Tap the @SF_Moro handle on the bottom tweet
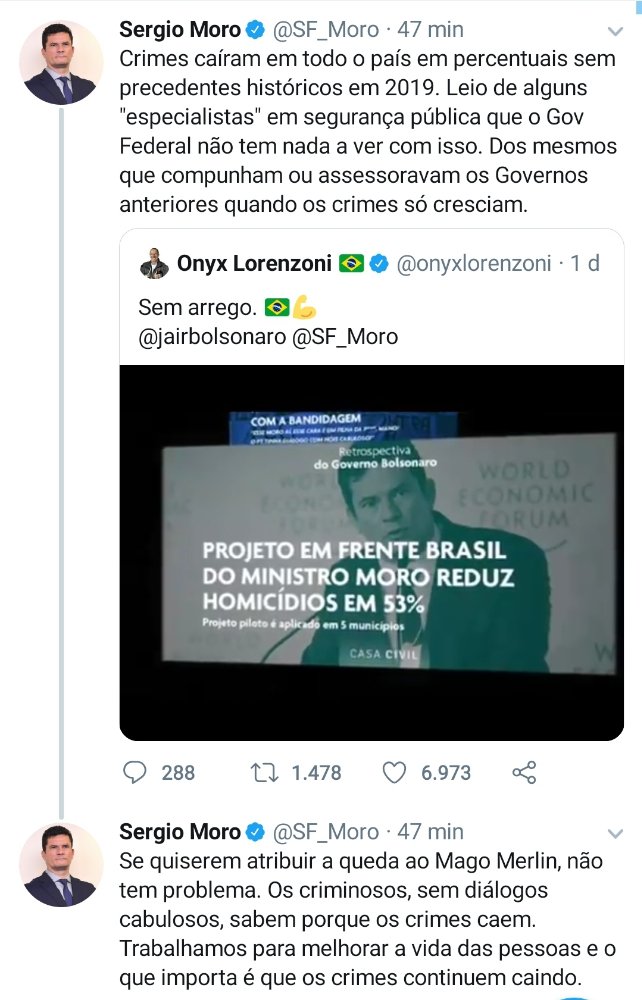642x1000 pixels. click(x=326, y=832)
